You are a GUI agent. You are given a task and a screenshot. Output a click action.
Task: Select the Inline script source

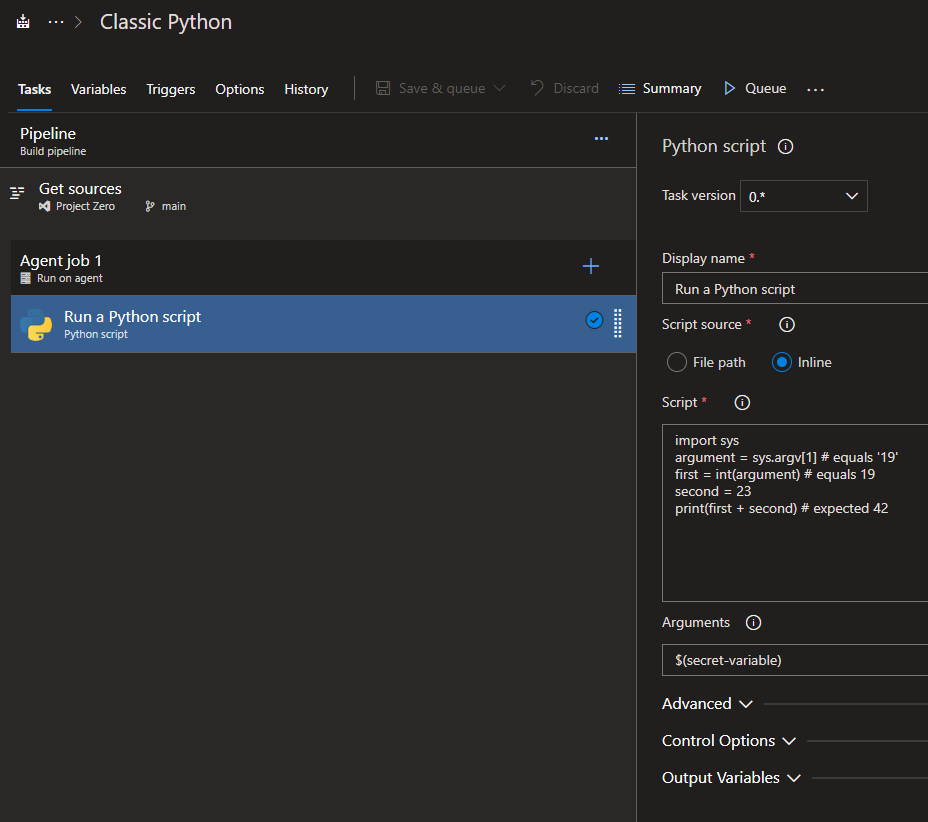click(782, 362)
